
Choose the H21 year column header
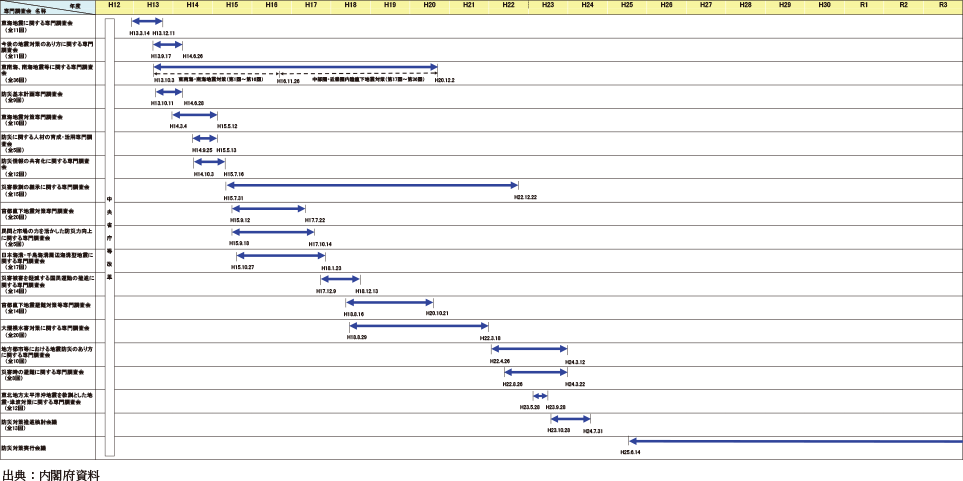click(x=469, y=4)
